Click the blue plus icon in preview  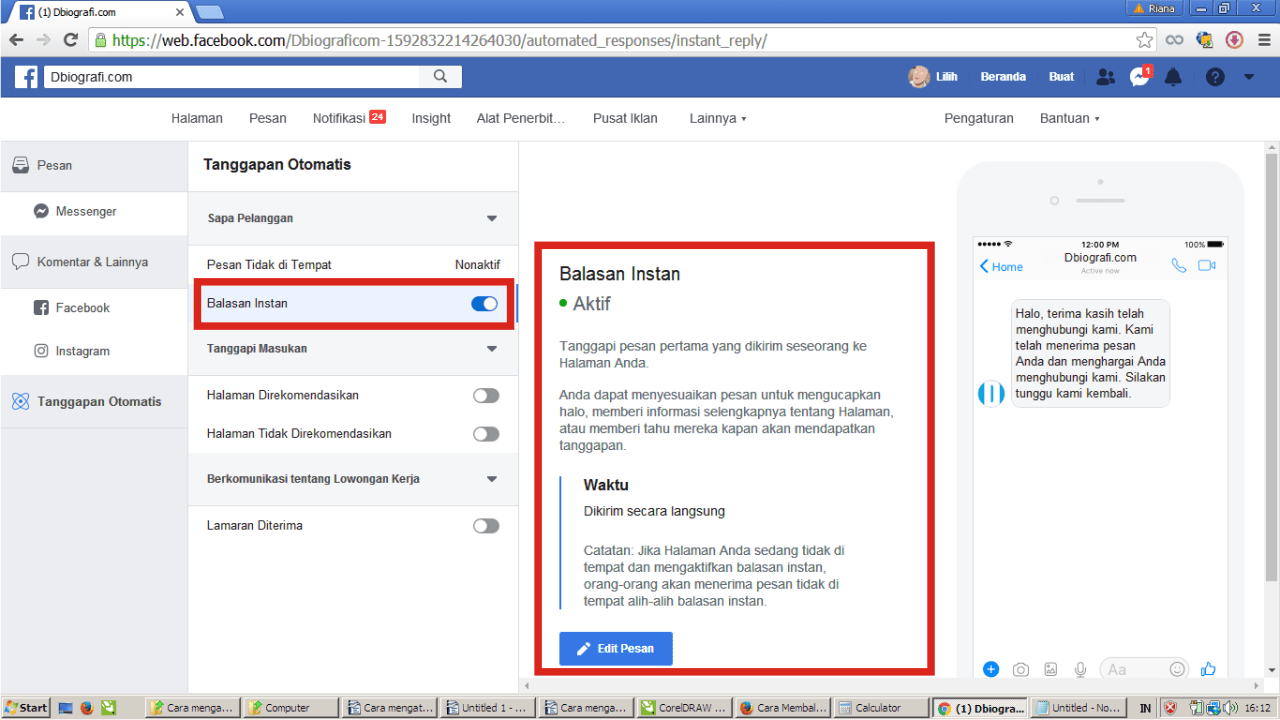(x=991, y=669)
